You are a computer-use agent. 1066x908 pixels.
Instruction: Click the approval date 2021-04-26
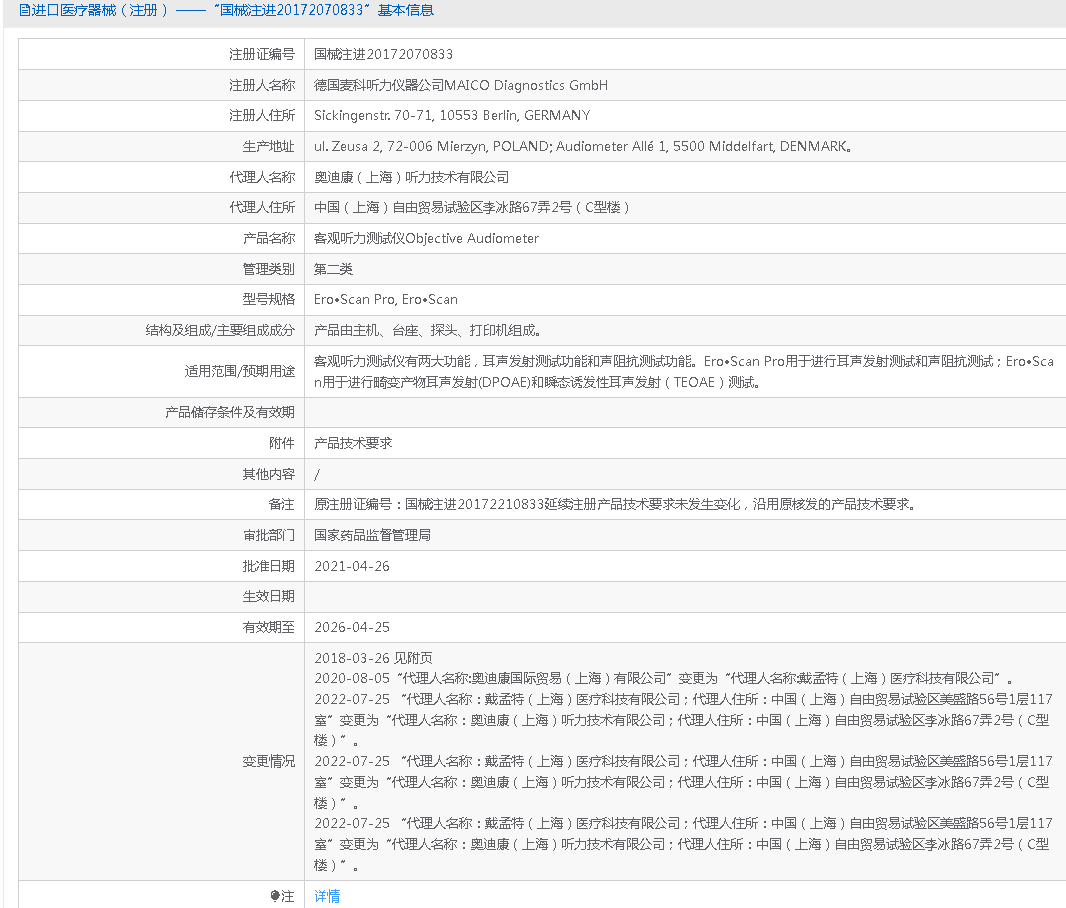(x=352, y=566)
